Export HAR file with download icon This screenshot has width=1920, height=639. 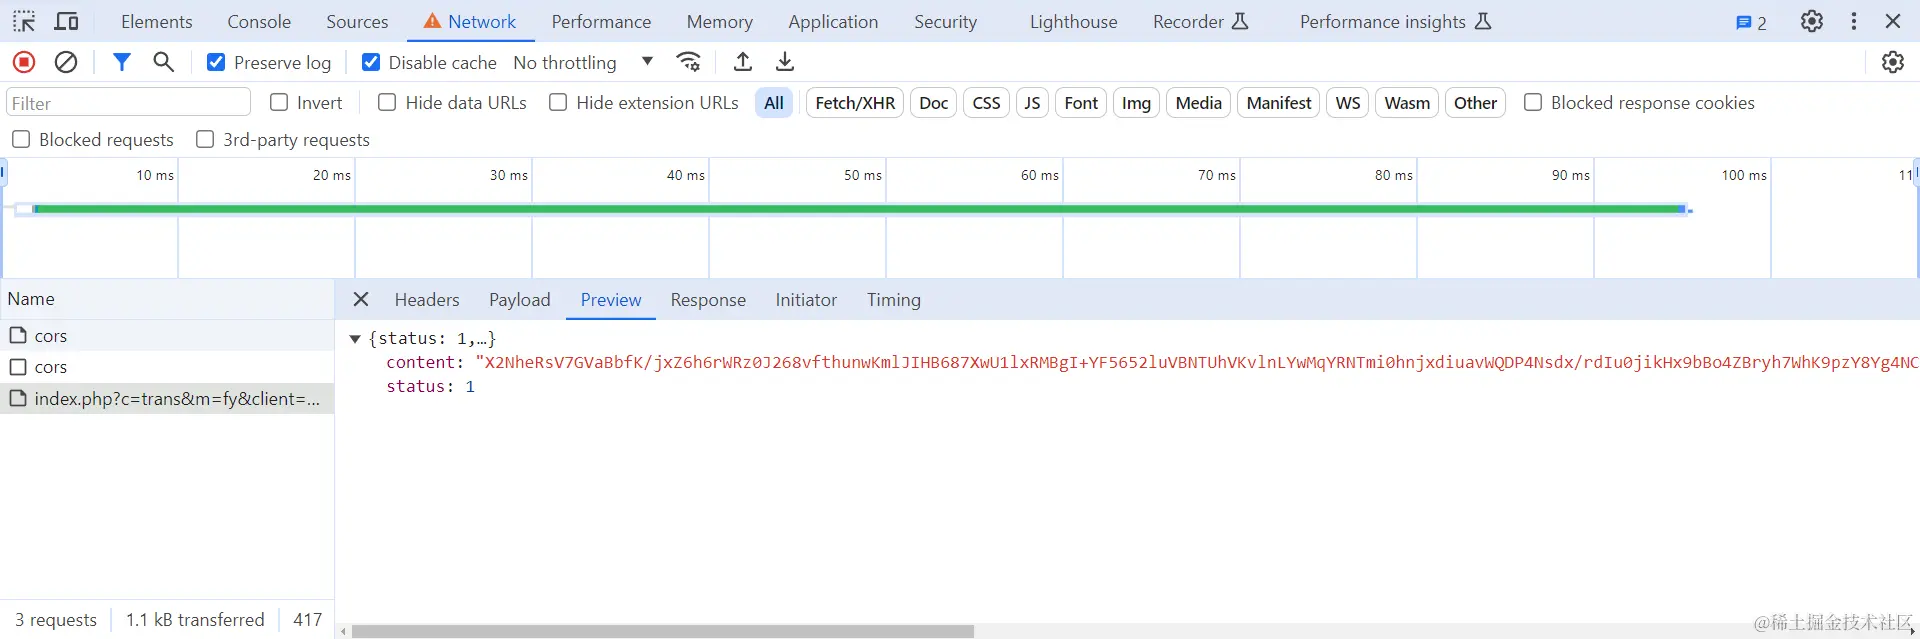pos(785,62)
